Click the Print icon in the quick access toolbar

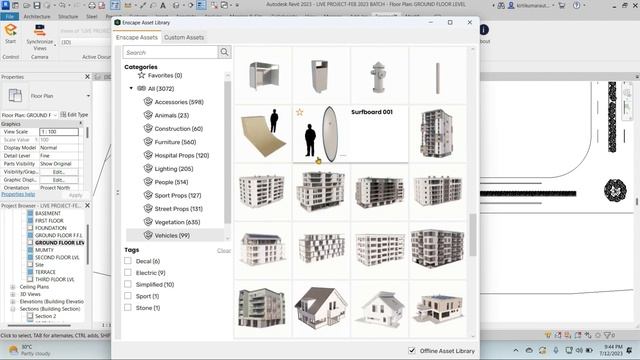tap(92, 5)
